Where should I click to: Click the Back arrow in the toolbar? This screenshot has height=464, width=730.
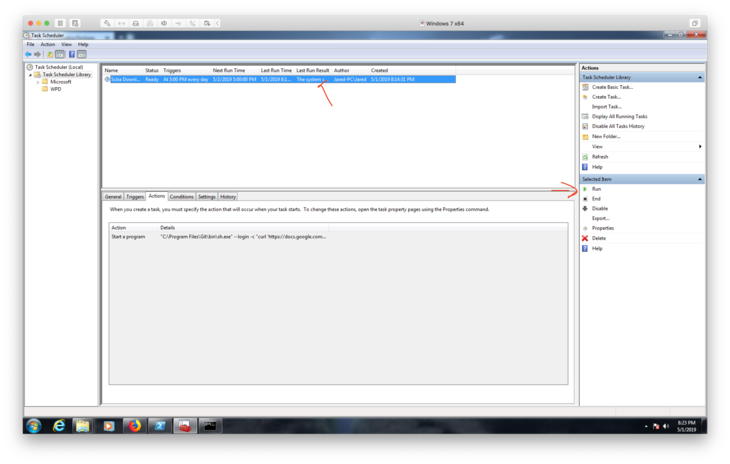coord(28,54)
